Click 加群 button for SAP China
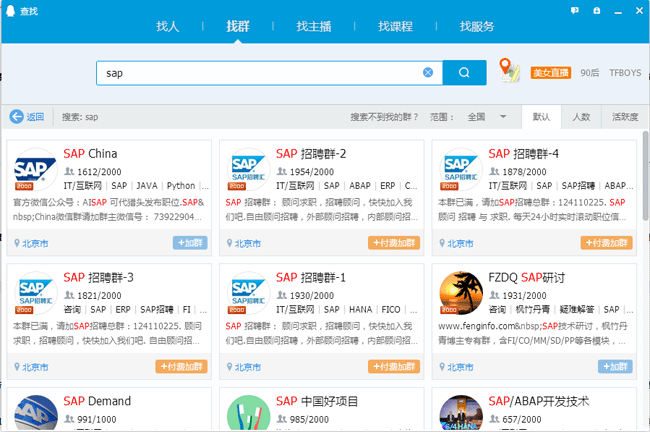This screenshot has width=650, height=432. [x=189, y=243]
